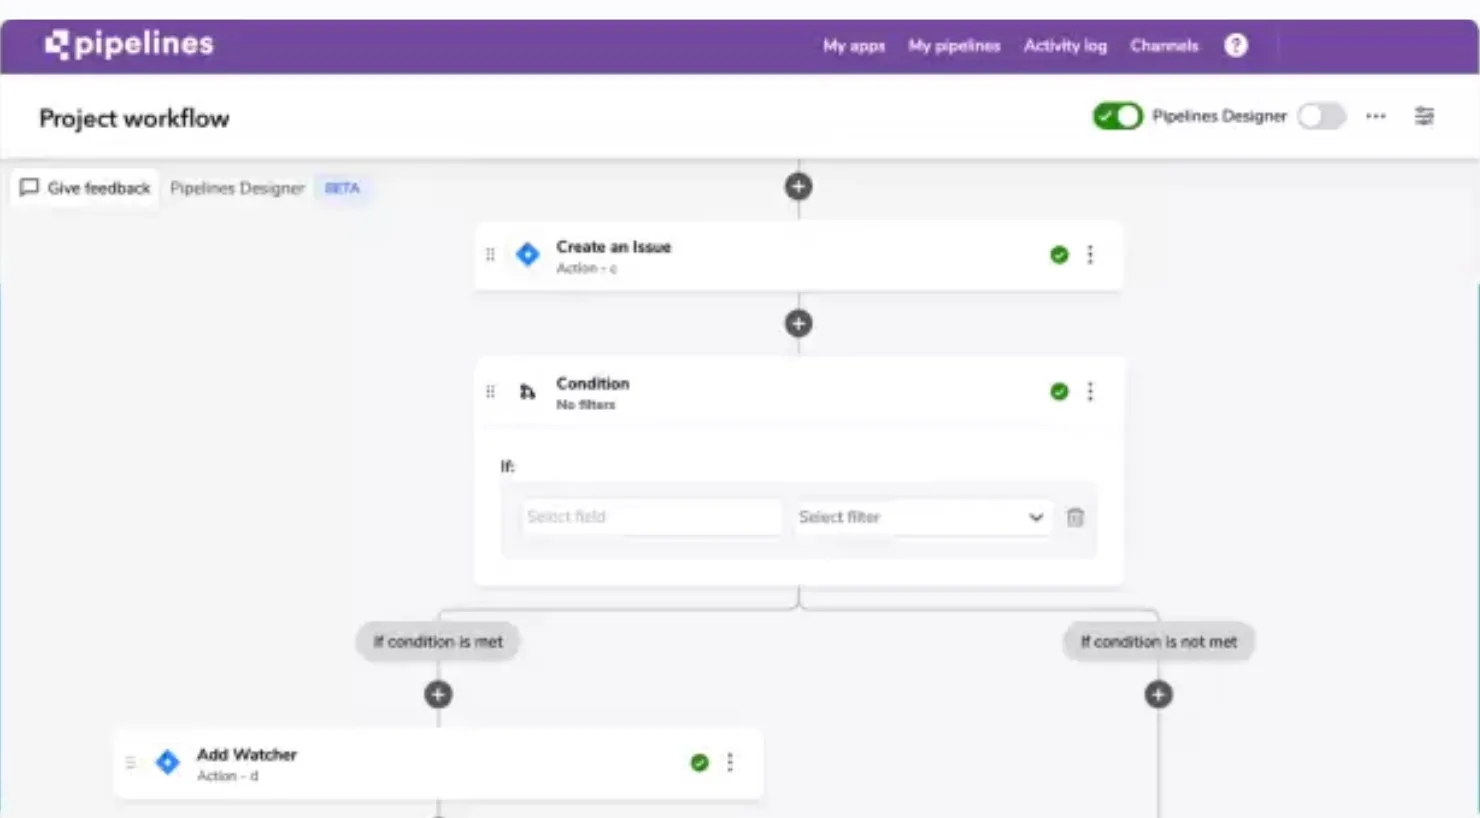Add a step under If condition is not met

point(1158,694)
